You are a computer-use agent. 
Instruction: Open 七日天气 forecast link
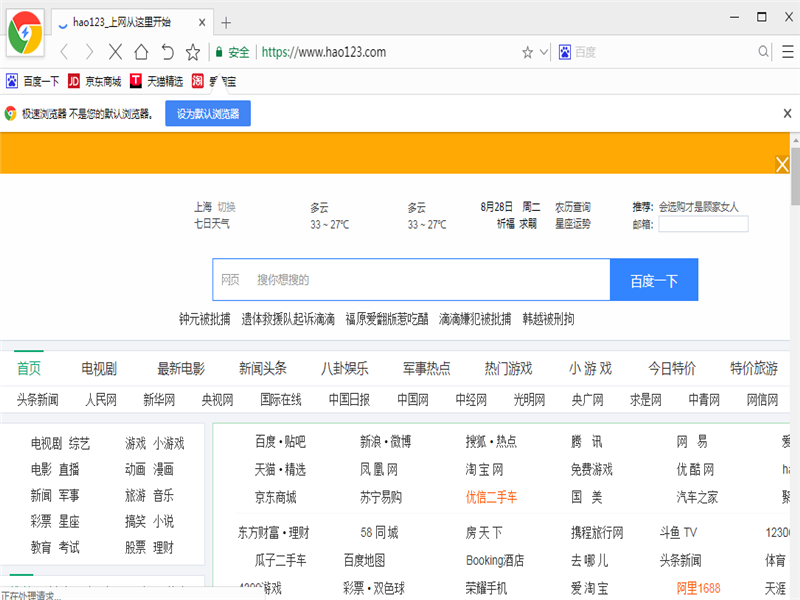(212, 223)
